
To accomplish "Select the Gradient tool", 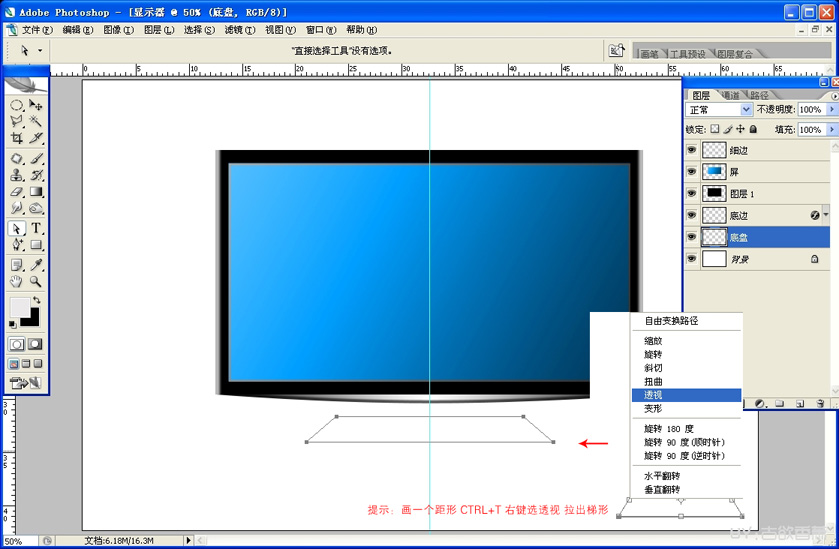I will point(36,192).
